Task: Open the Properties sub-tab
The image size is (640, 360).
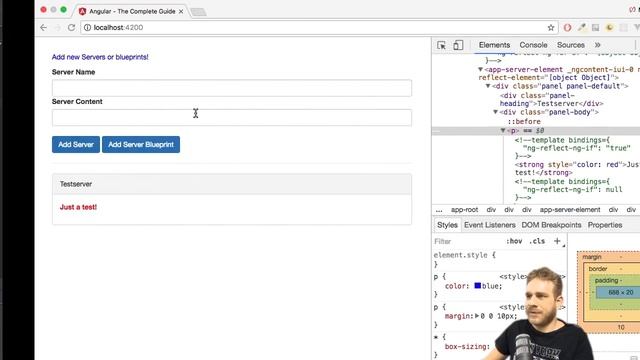Action: pyautogui.click(x=605, y=225)
